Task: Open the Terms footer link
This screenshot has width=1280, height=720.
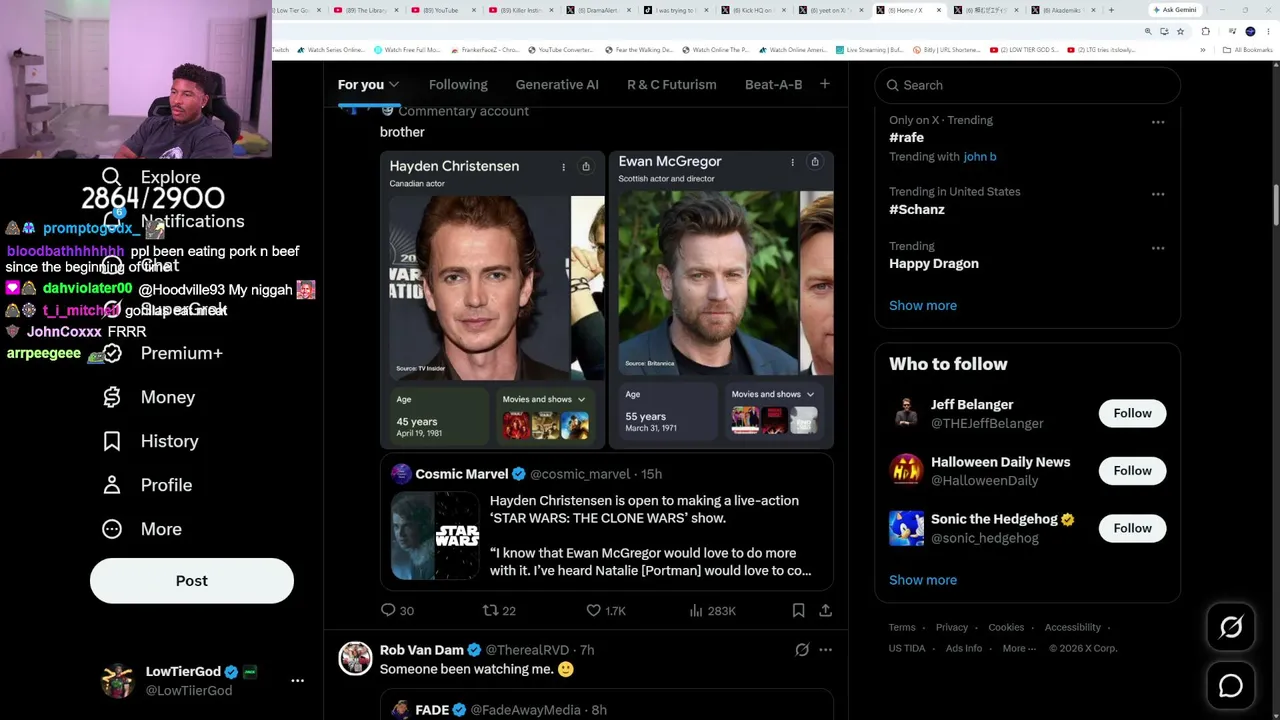Action: point(902,628)
